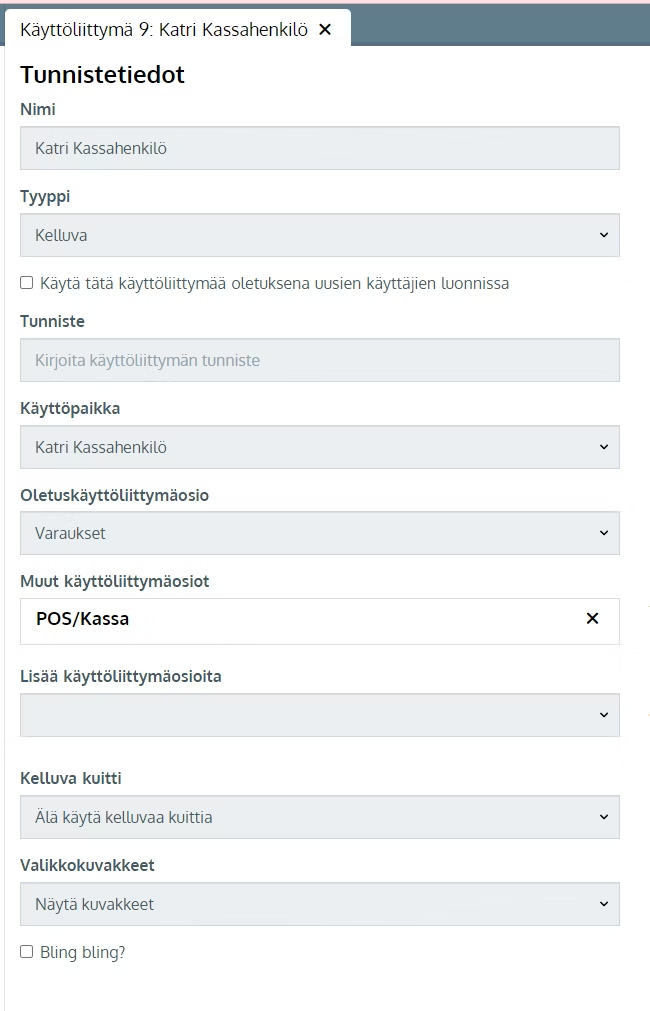Image resolution: width=650 pixels, height=1011 pixels.
Task: Click the Käyttöpaikka dropdown chevron icon
Action: [604, 447]
